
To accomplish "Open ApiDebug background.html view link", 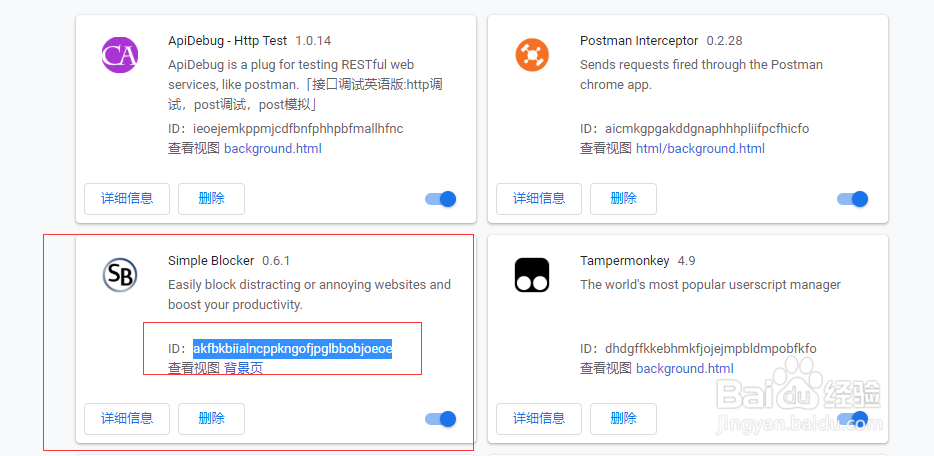I will (x=273, y=148).
